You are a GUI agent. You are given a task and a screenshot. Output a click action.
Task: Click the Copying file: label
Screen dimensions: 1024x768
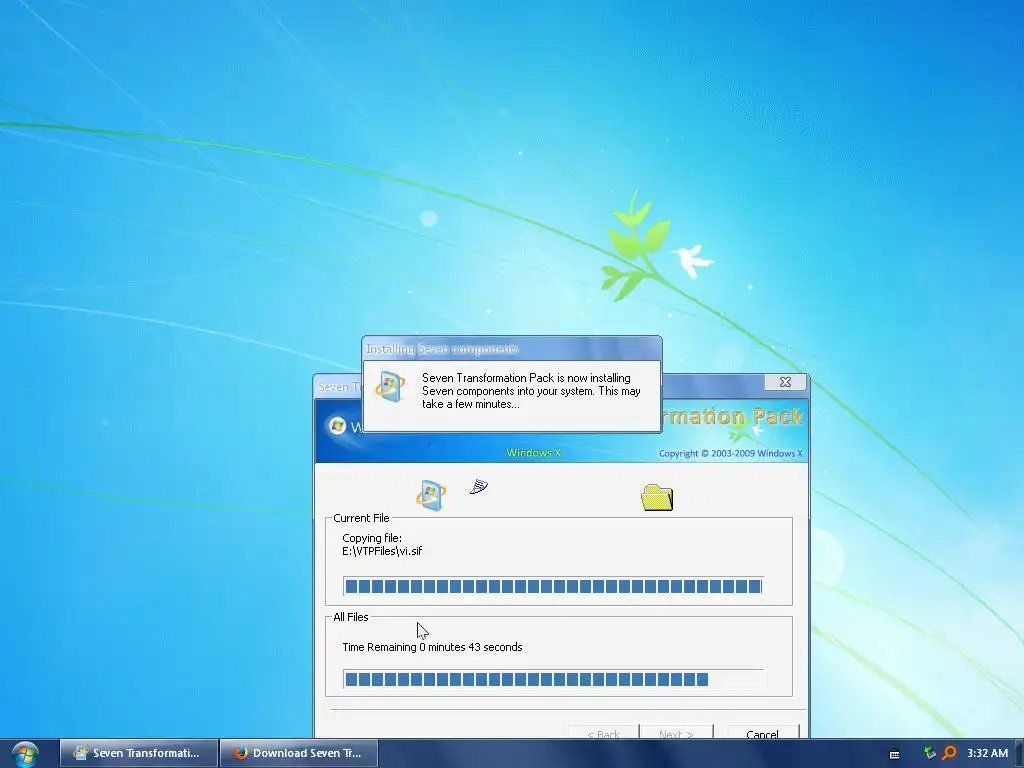[x=372, y=538]
